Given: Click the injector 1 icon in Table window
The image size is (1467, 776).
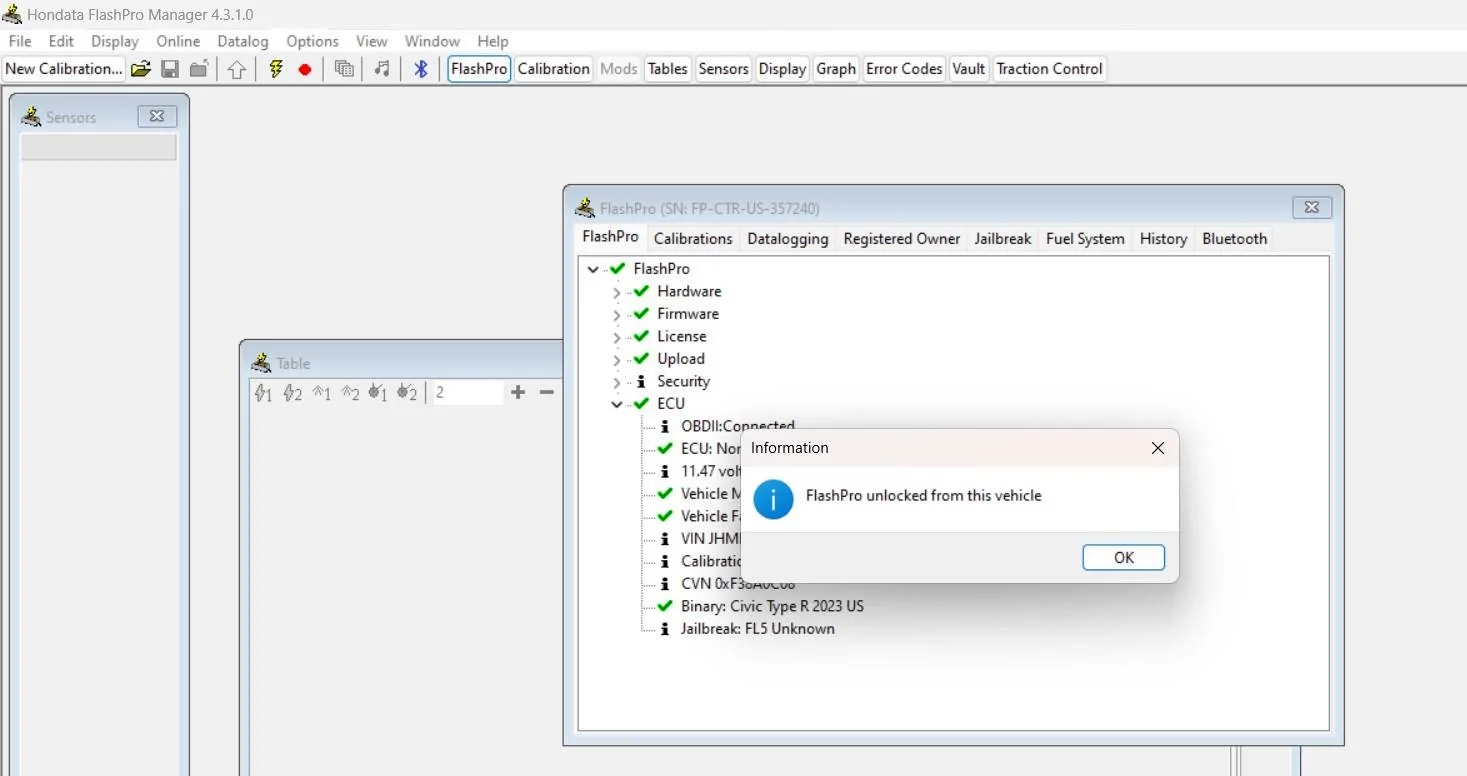Looking at the screenshot, I should (x=378, y=393).
